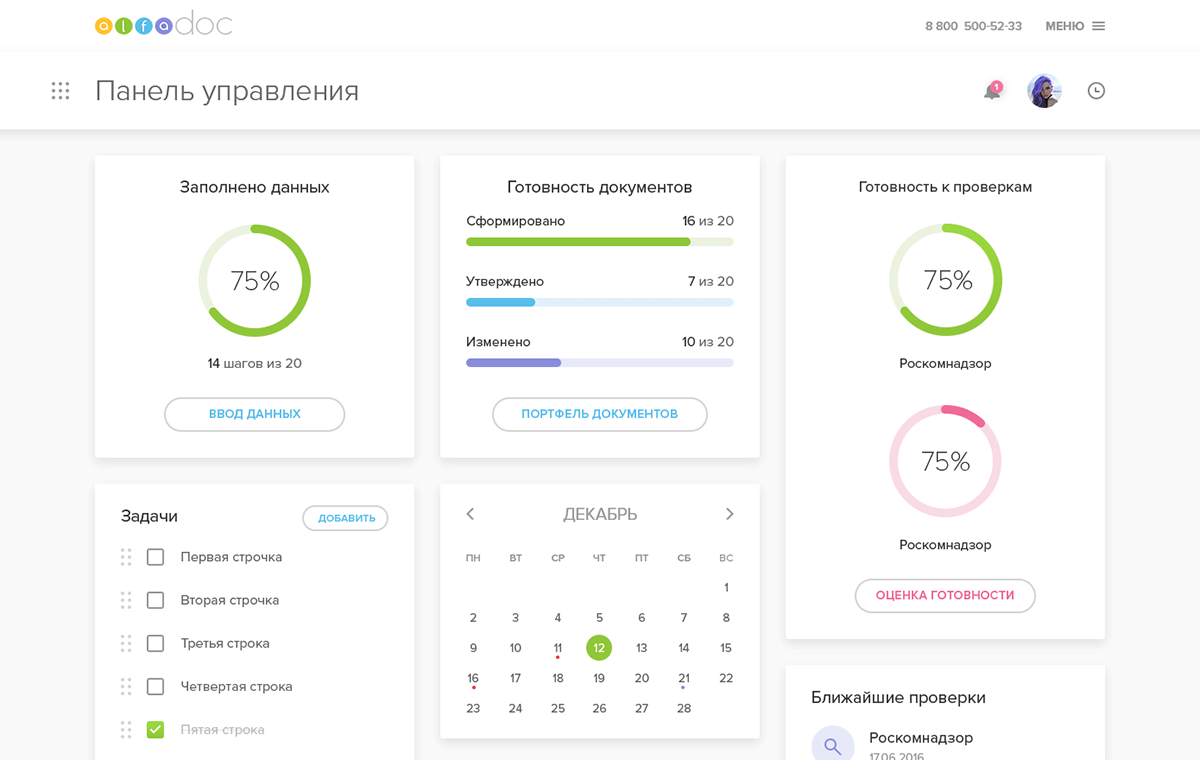Click the ДЕКАБРЬ month title
1200x760 pixels.
pos(600,514)
